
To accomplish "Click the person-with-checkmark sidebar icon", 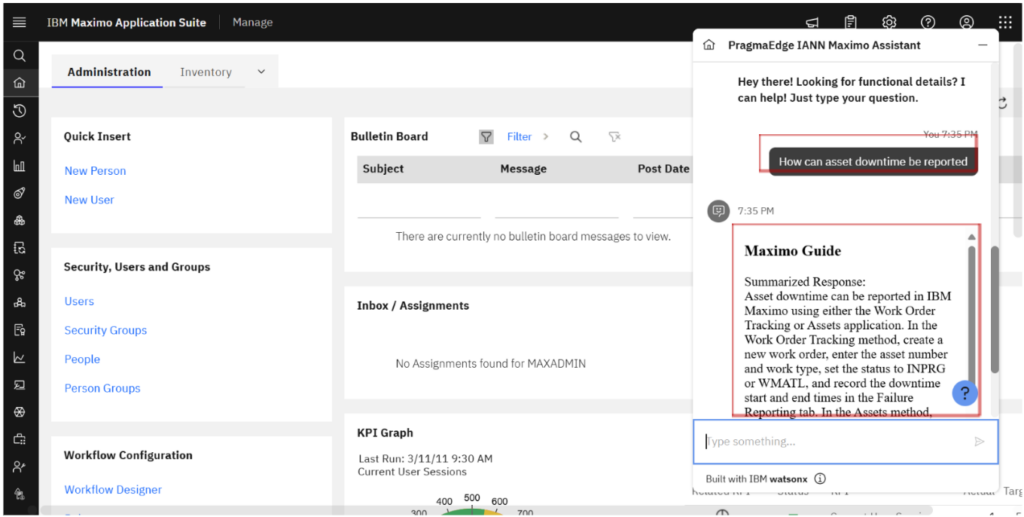I will point(19,138).
